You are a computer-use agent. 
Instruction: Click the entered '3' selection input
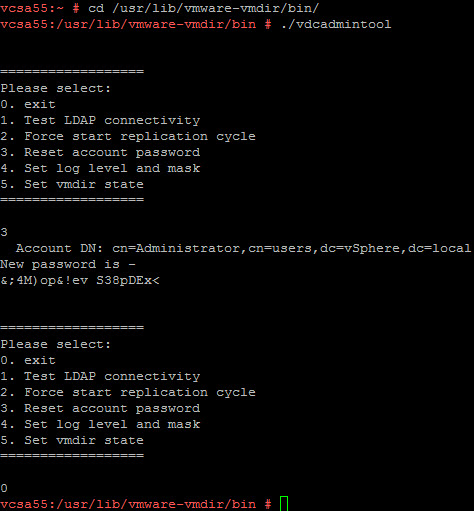point(4,232)
